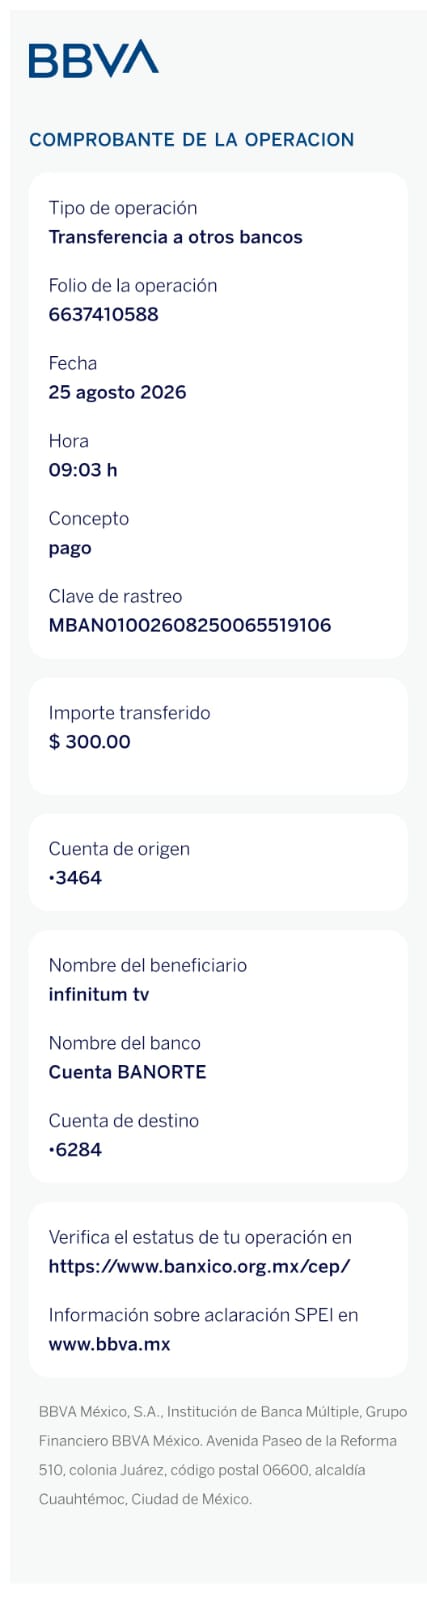This screenshot has width=427, height=1600.
Task: Click the Clave de rastreo label
Action: pos(115,596)
